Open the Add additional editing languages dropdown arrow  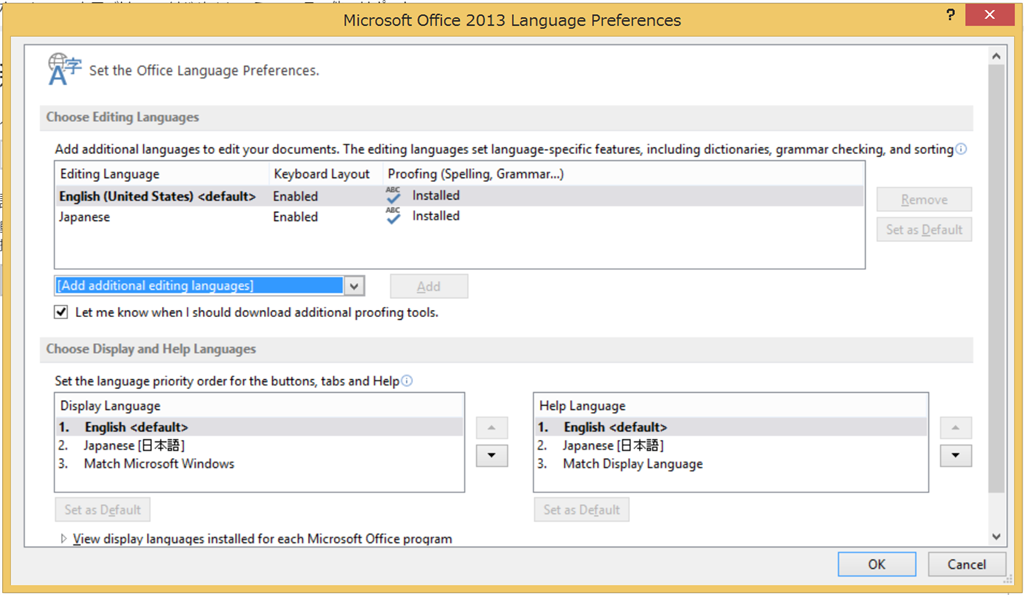pyautogui.click(x=354, y=286)
